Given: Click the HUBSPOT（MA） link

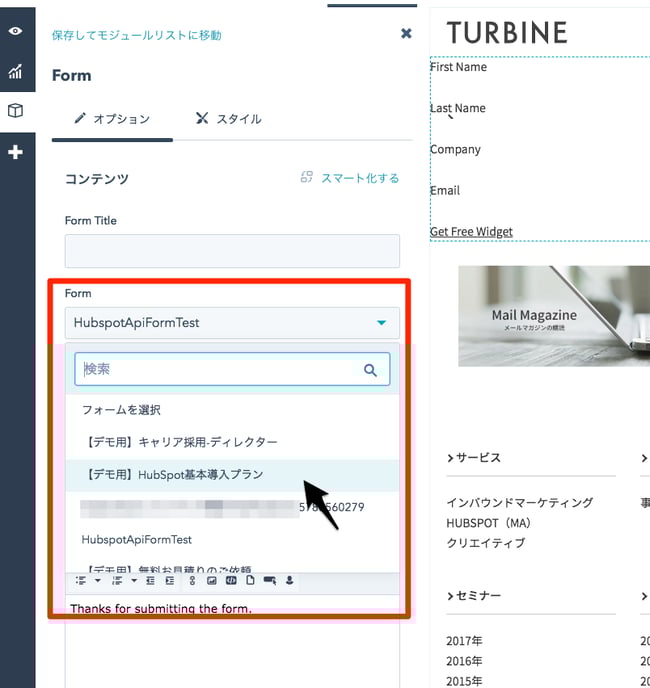Looking at the screenshot, I should click(489, 523).
